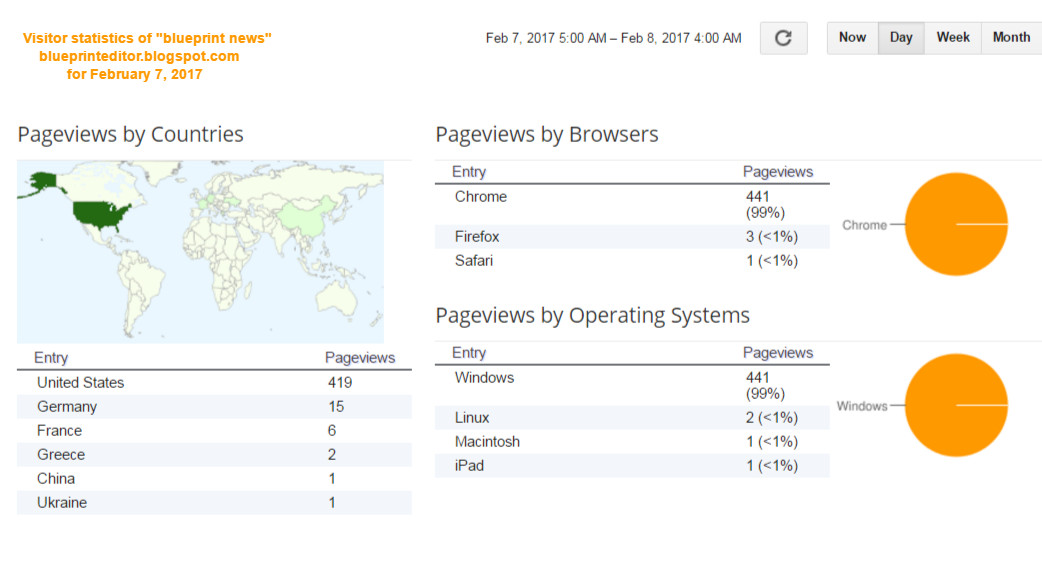Click the Windows operating system entry

(x=484, y=377)
